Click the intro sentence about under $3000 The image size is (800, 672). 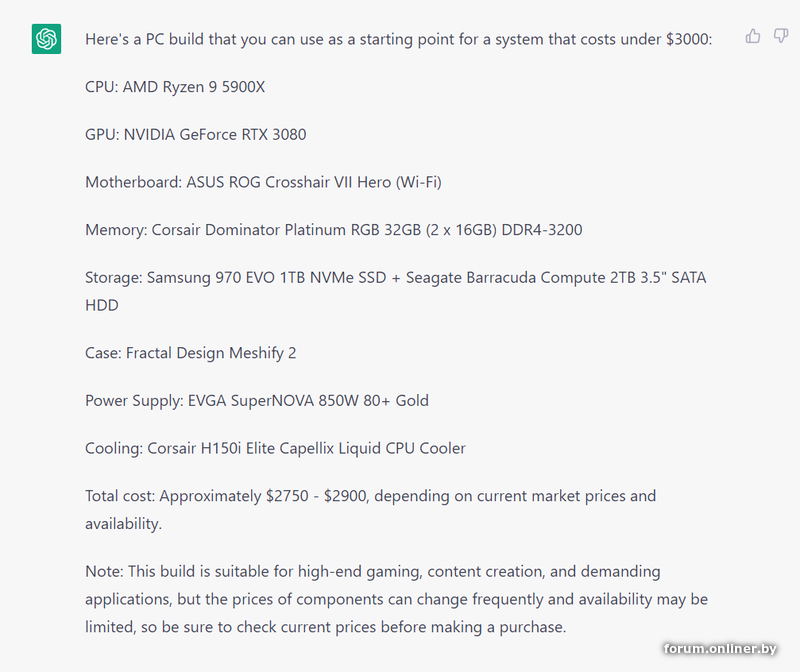398,40
